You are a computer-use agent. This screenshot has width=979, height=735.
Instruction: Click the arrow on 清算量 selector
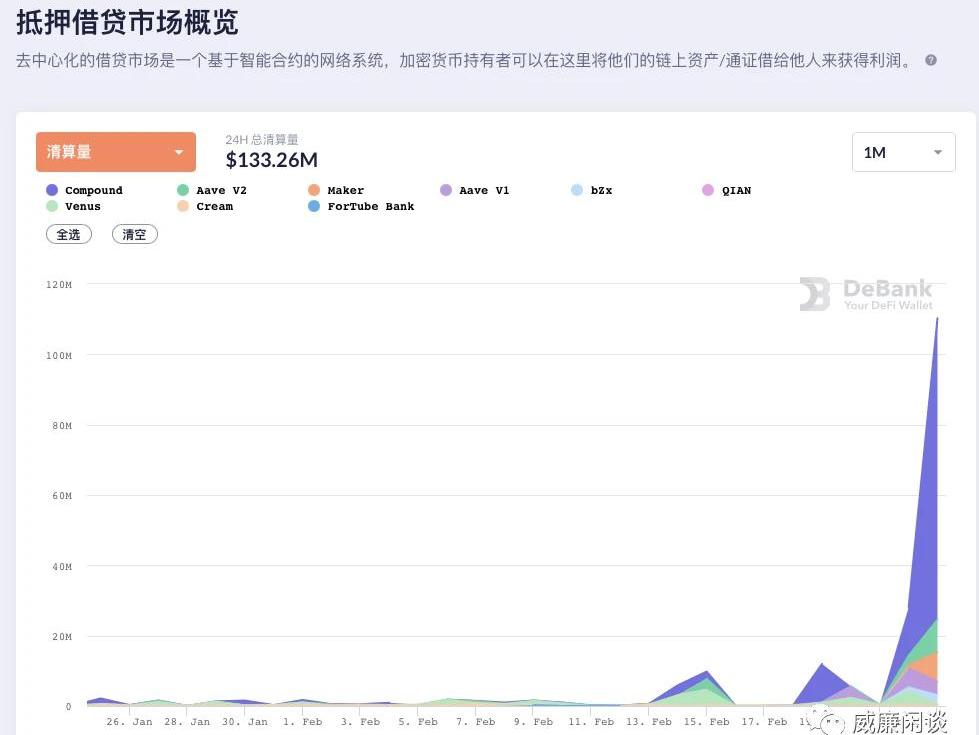[179, 152]
